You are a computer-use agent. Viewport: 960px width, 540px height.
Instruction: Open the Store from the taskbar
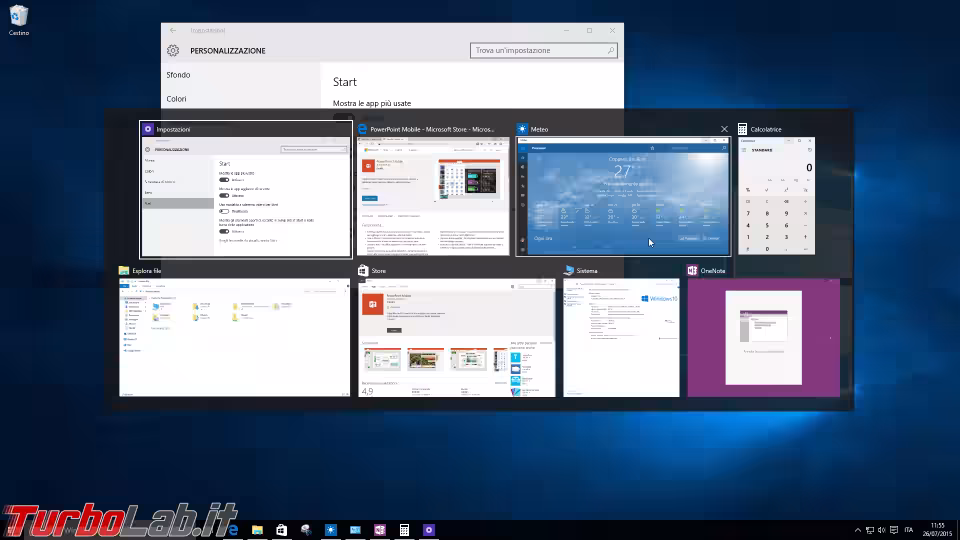click(x=282, y=530)
